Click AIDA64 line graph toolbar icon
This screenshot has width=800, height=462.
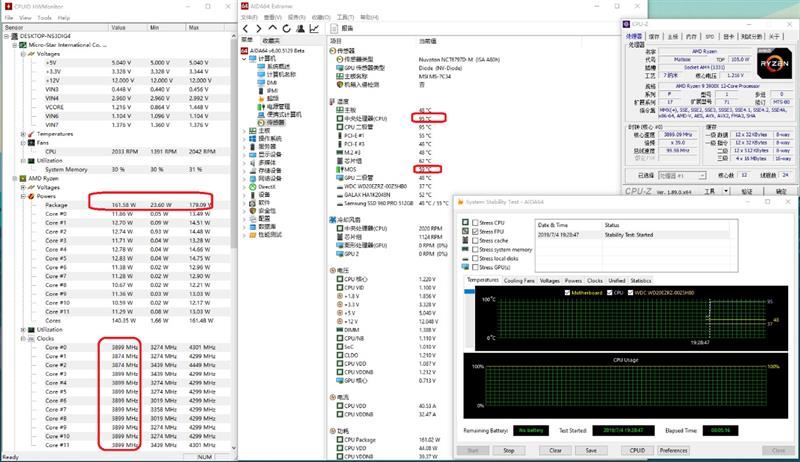click(314, 29)
